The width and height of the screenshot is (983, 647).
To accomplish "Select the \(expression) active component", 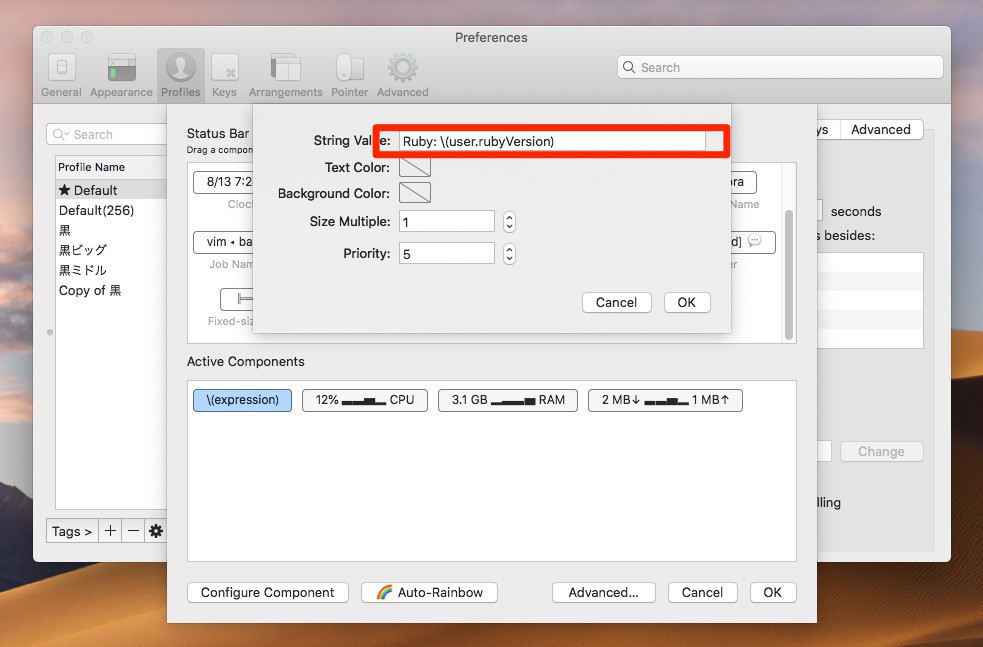I will pyautogui.click(x=243, y=400).
